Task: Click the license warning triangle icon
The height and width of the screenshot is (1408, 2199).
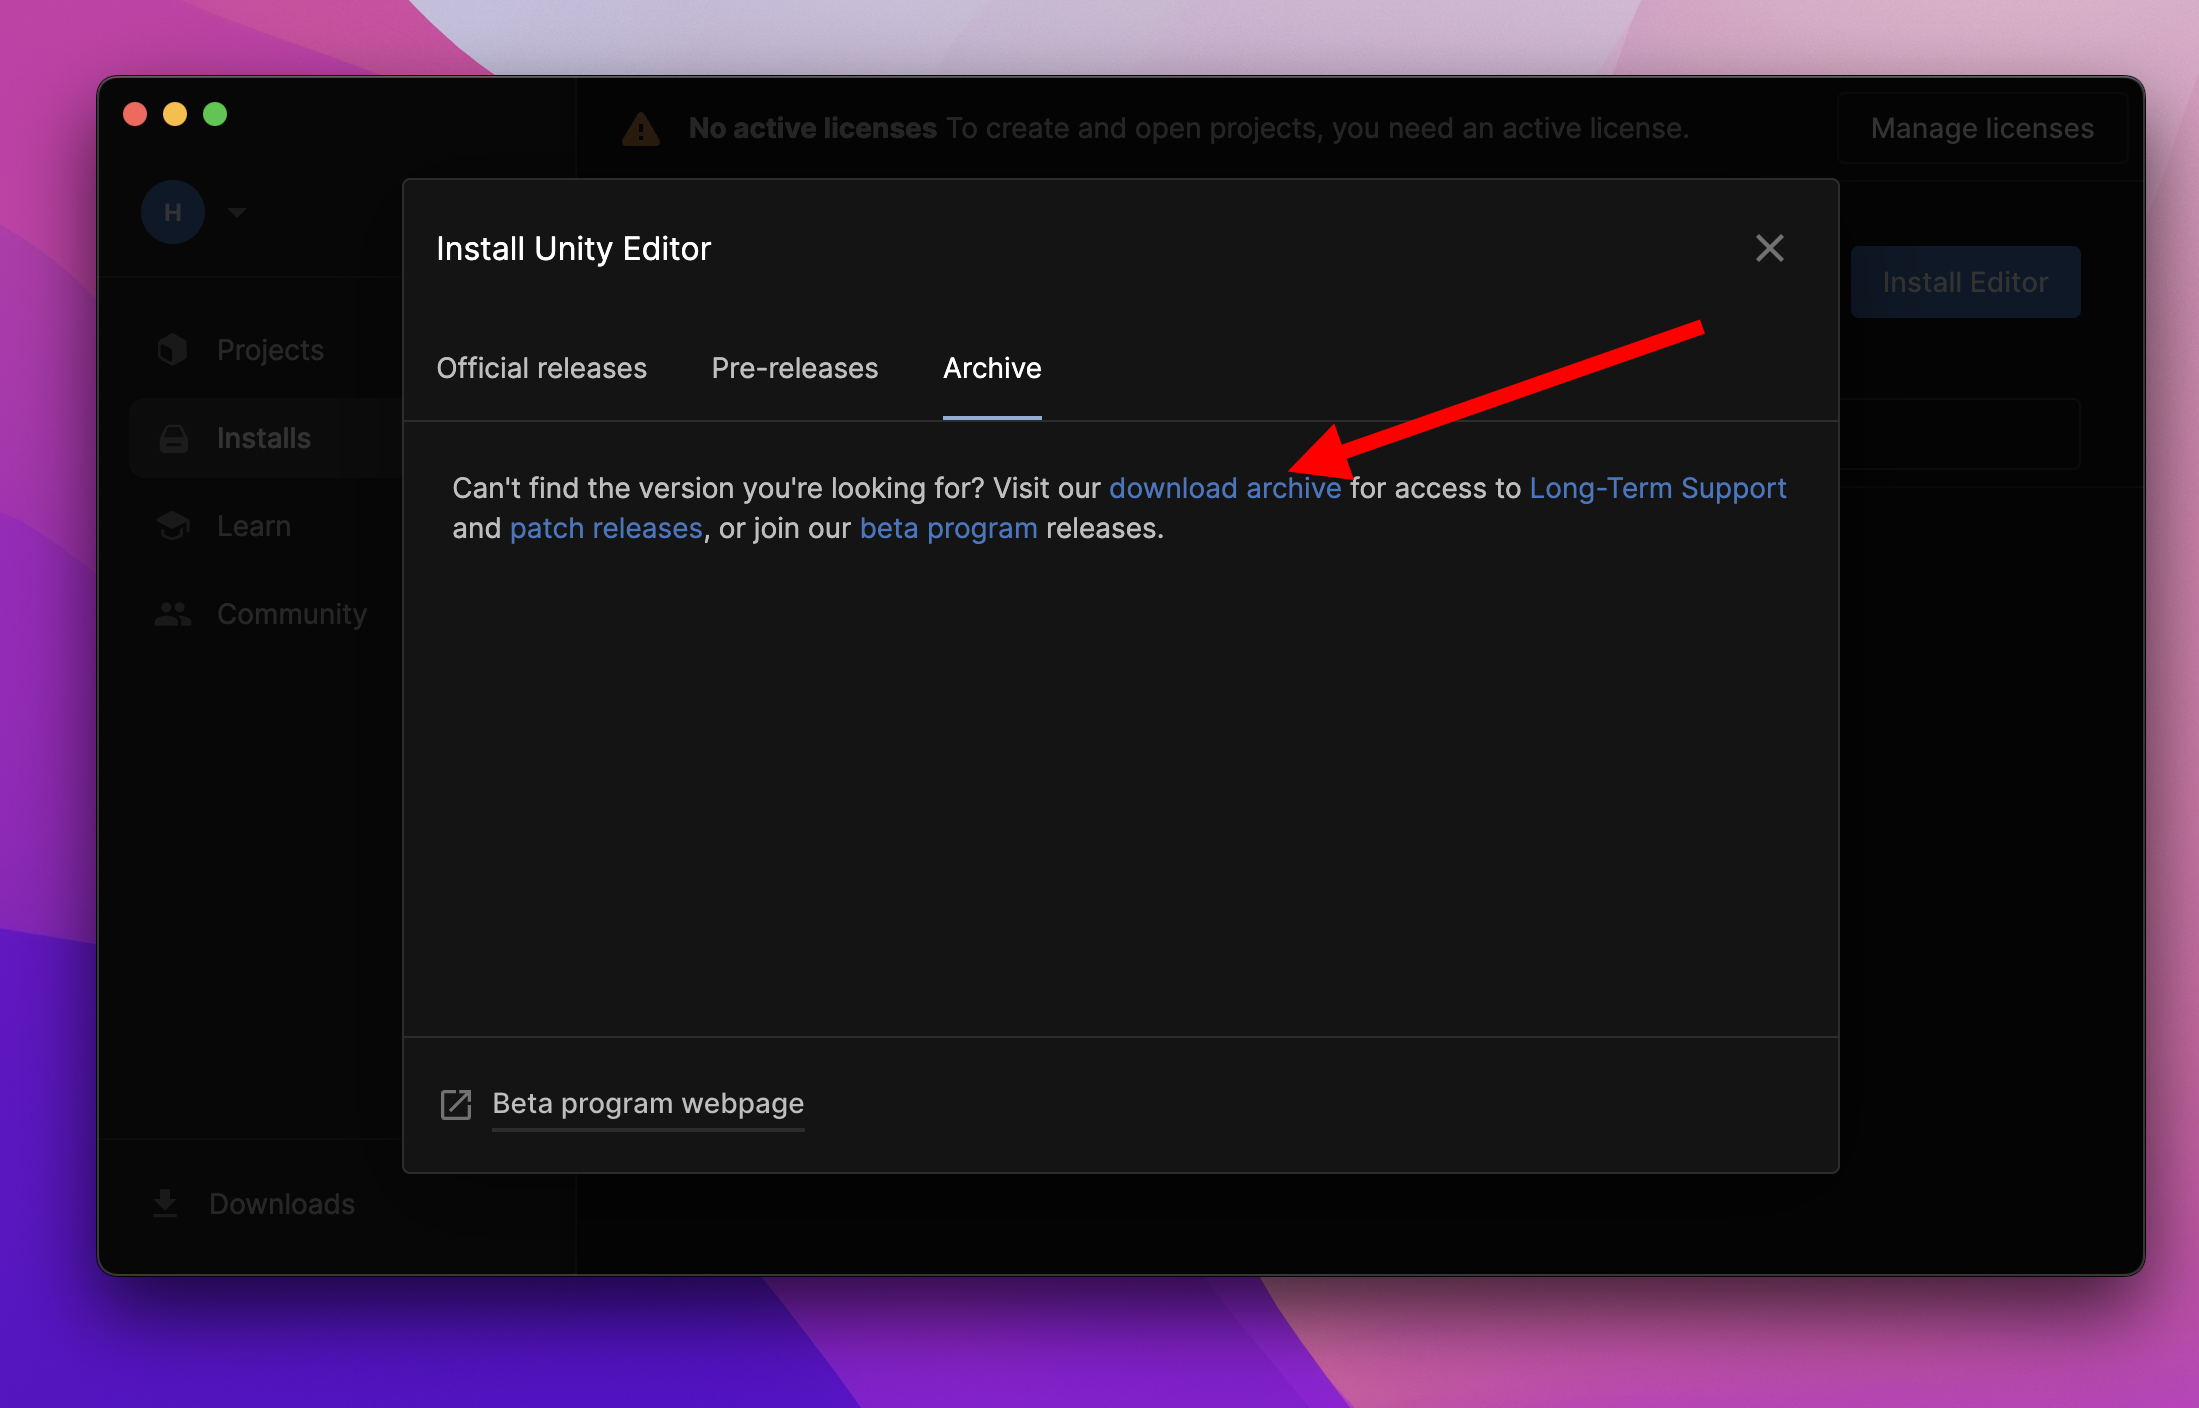Action: 641,129
